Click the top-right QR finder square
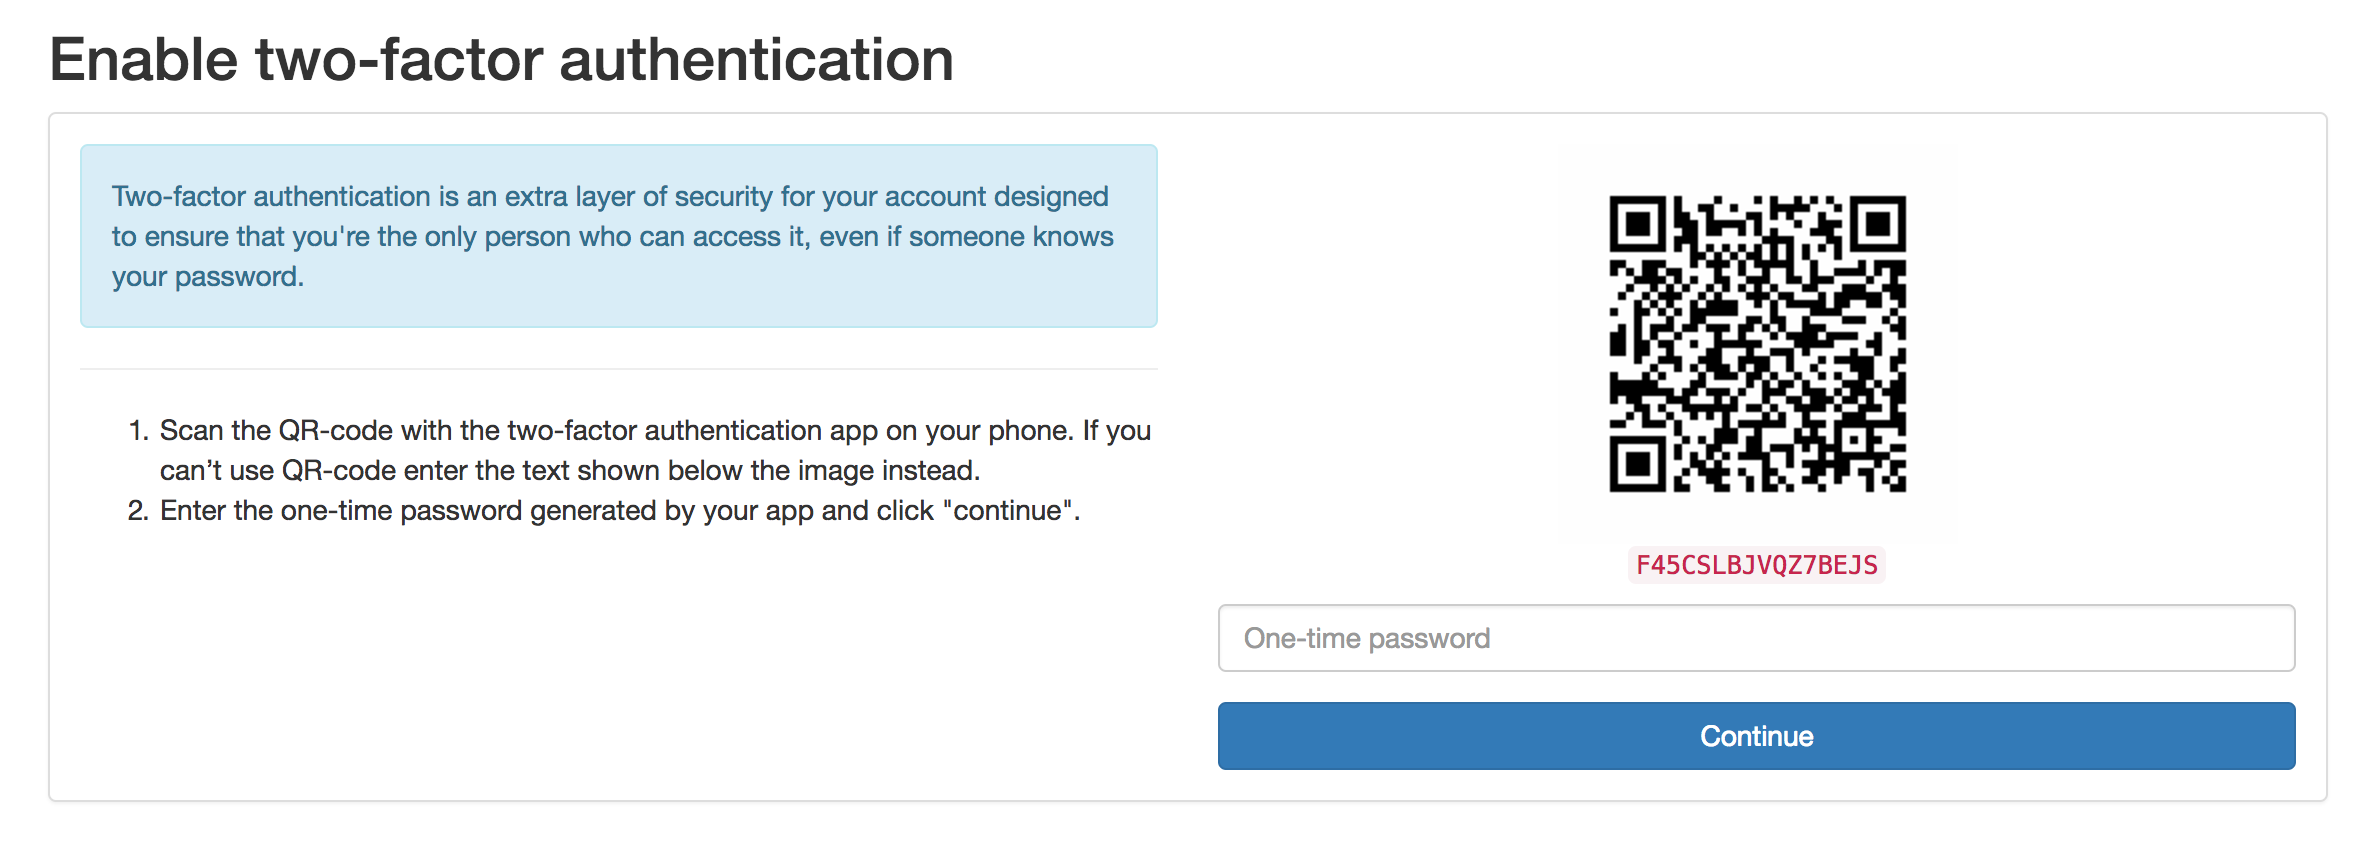 tap(1878, 223)
